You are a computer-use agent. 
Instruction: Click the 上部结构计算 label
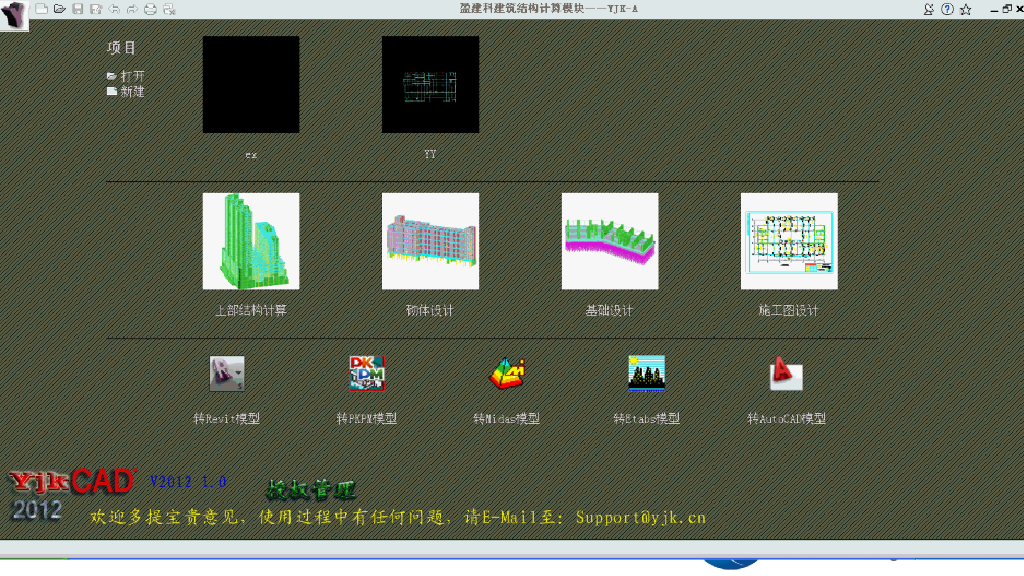point(251,310)
